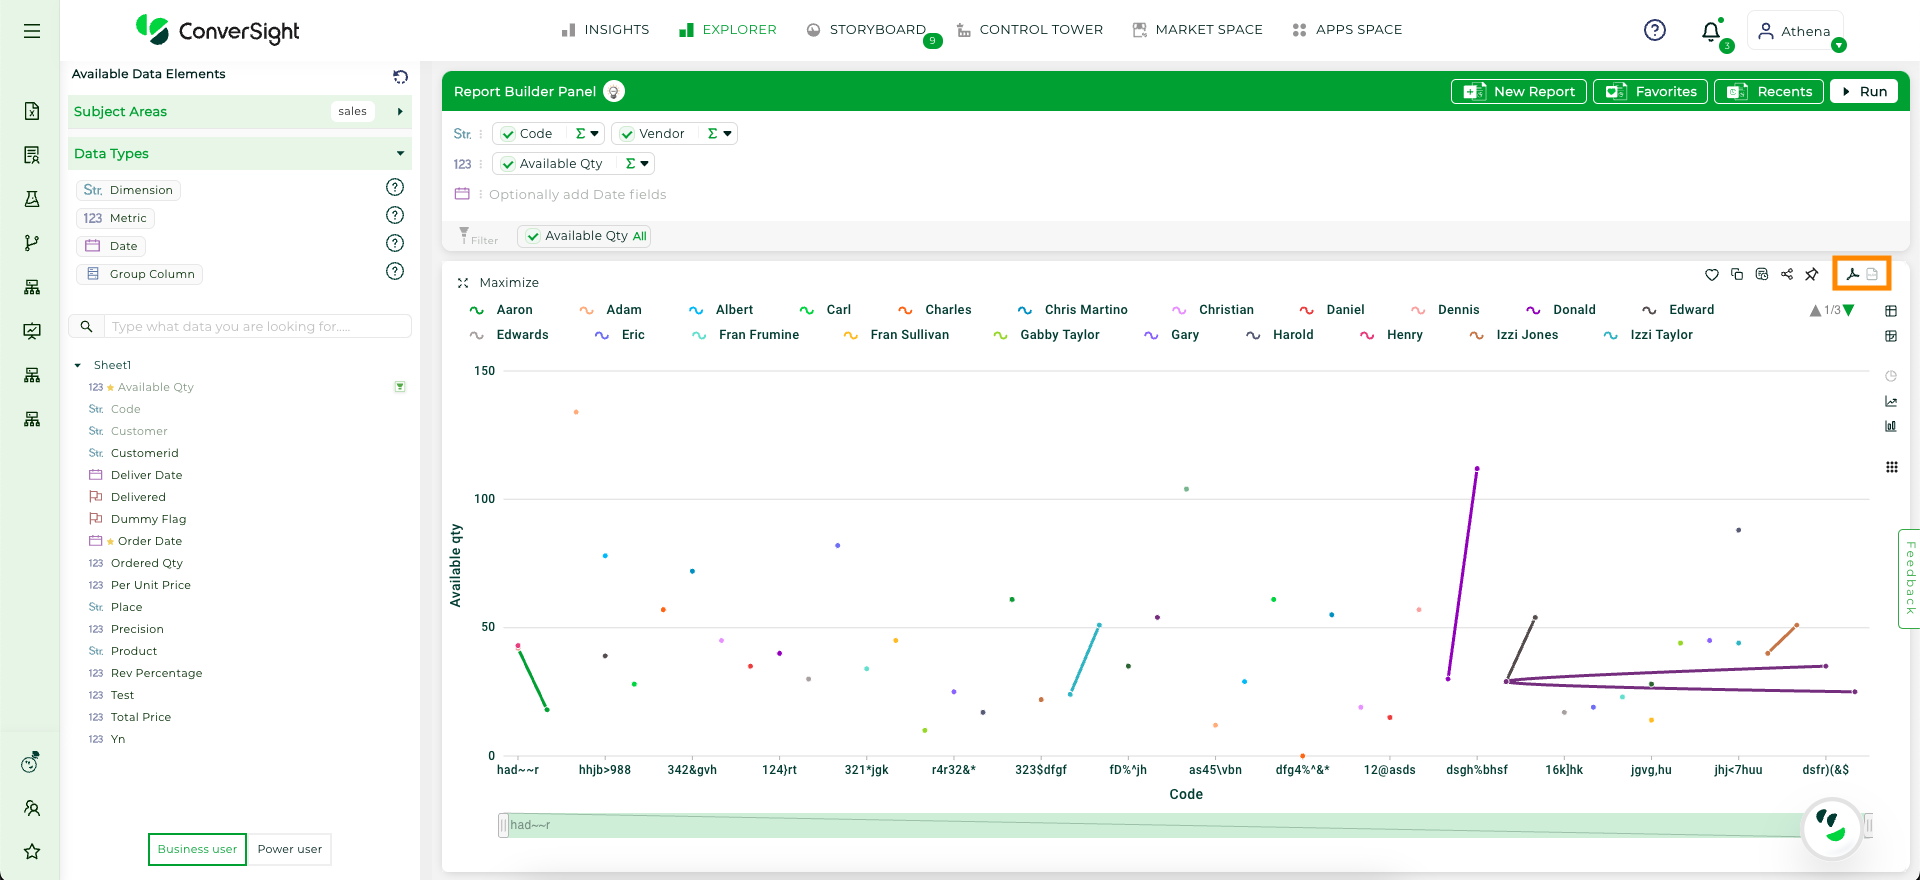
Task: Collapse the Data Types section
Action: tap(401, 153)
